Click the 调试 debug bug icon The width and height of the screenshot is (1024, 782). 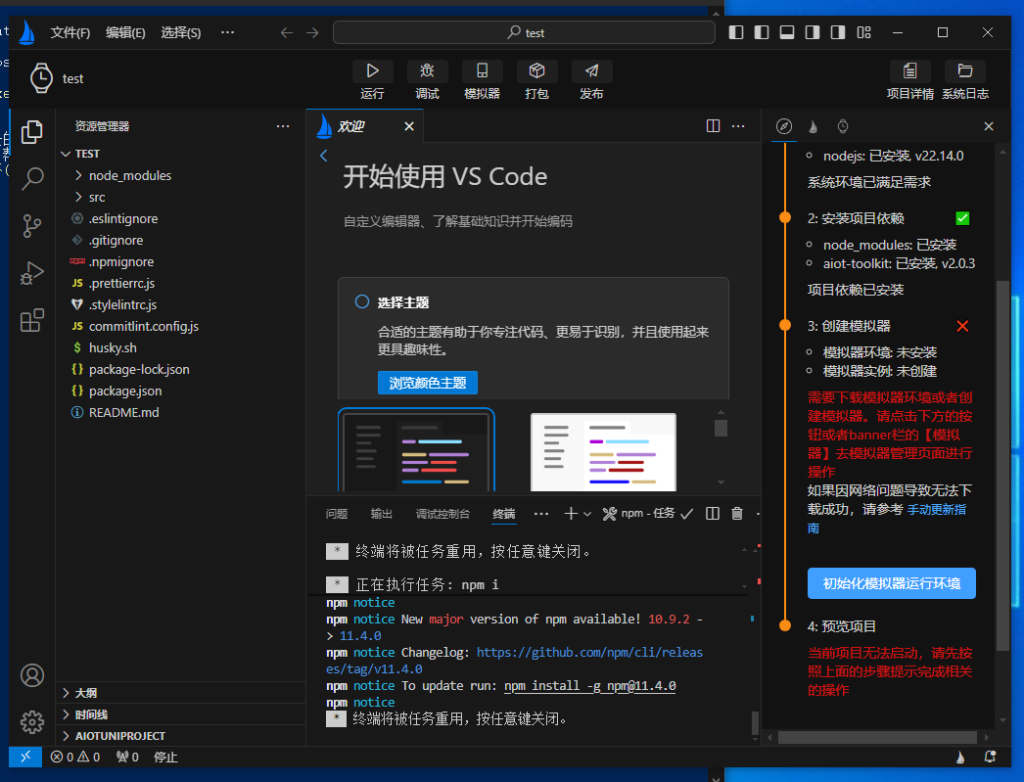pyautogui.click(x=427, y=71)
